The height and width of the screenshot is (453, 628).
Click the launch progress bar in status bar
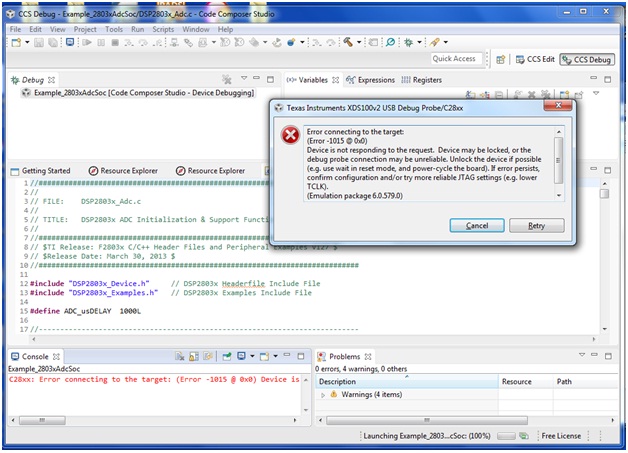(506, 436)
